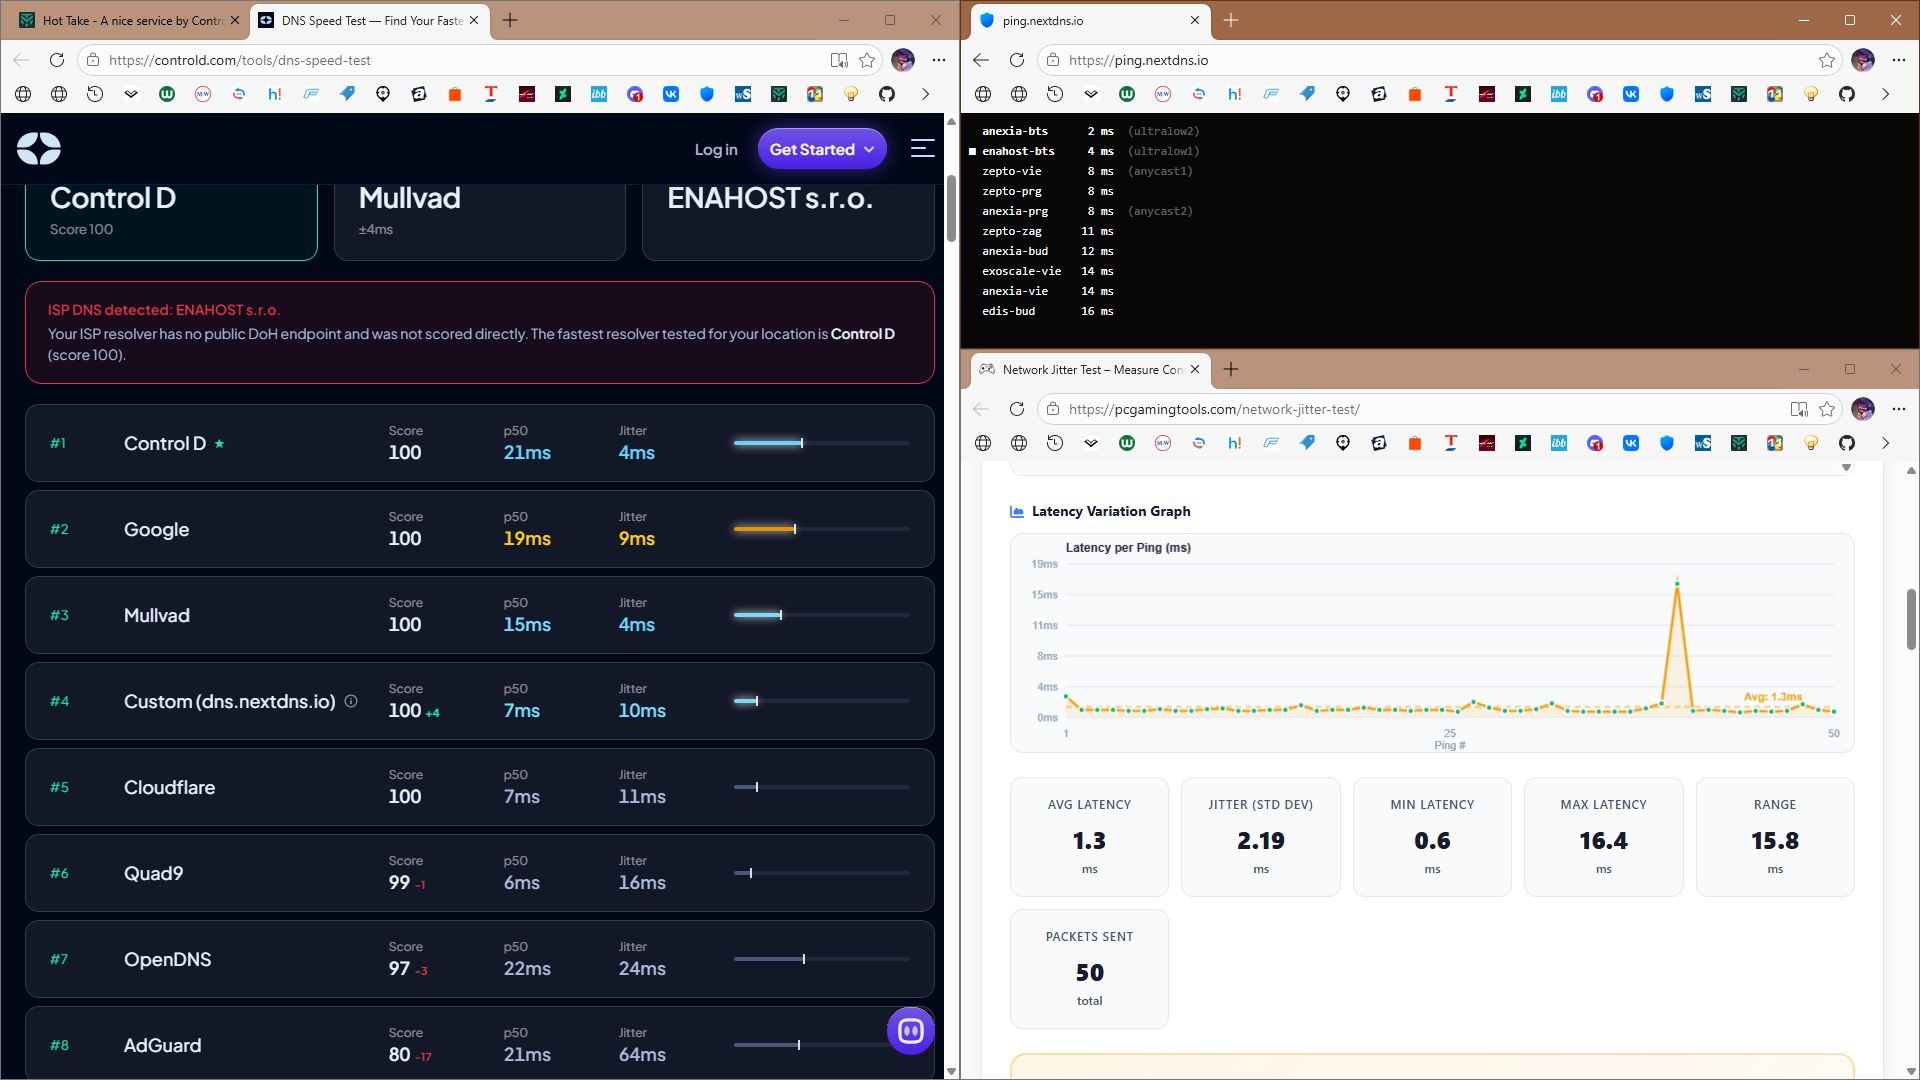
Task: Expand the bookmarks overflow chevron in the left browser
Action: (925, 94)
